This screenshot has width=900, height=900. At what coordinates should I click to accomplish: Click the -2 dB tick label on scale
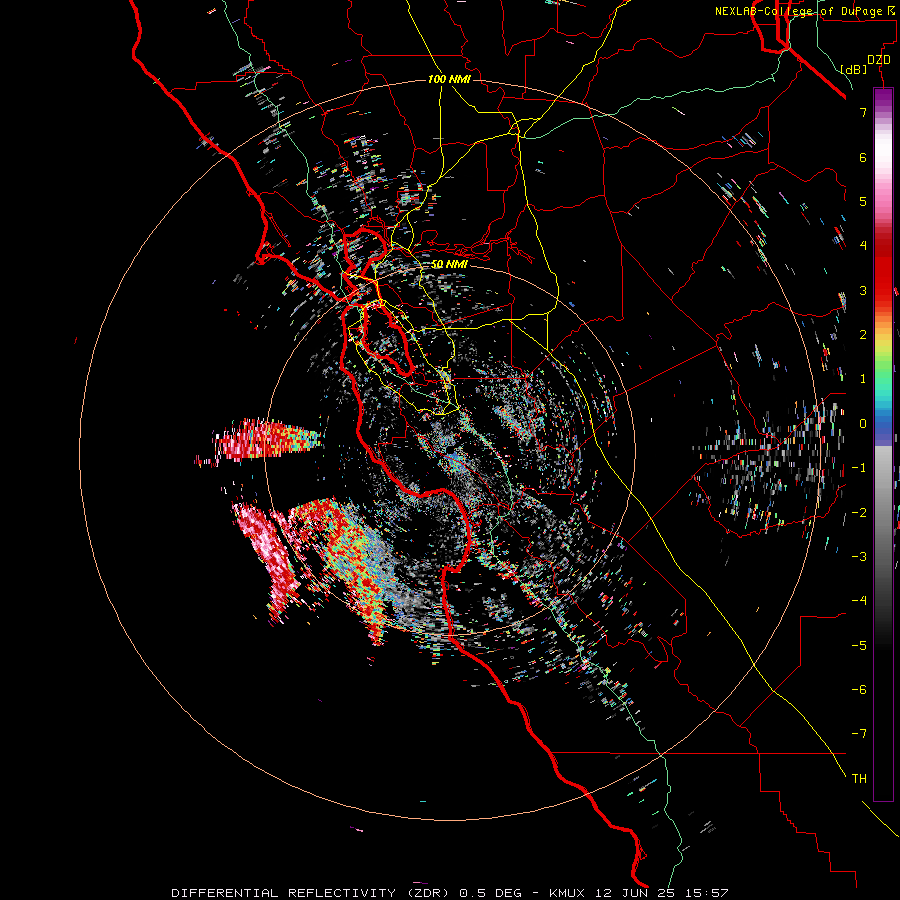(x=859, y=513)
